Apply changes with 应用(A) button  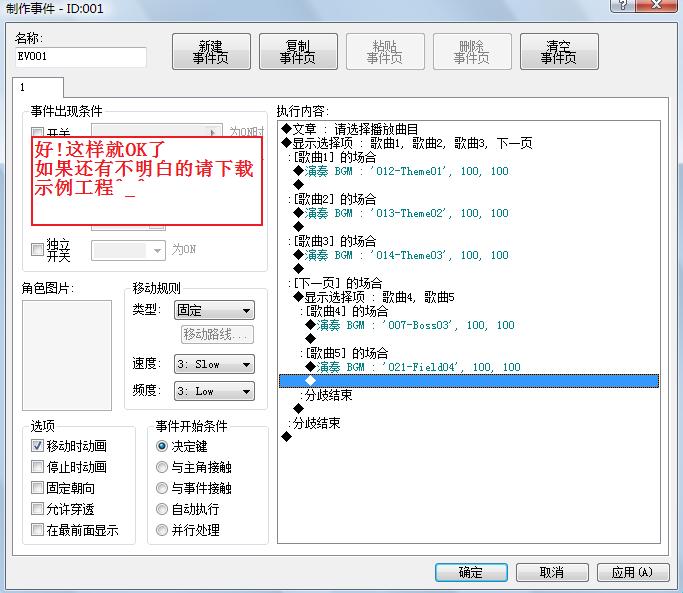pos(633,572)
